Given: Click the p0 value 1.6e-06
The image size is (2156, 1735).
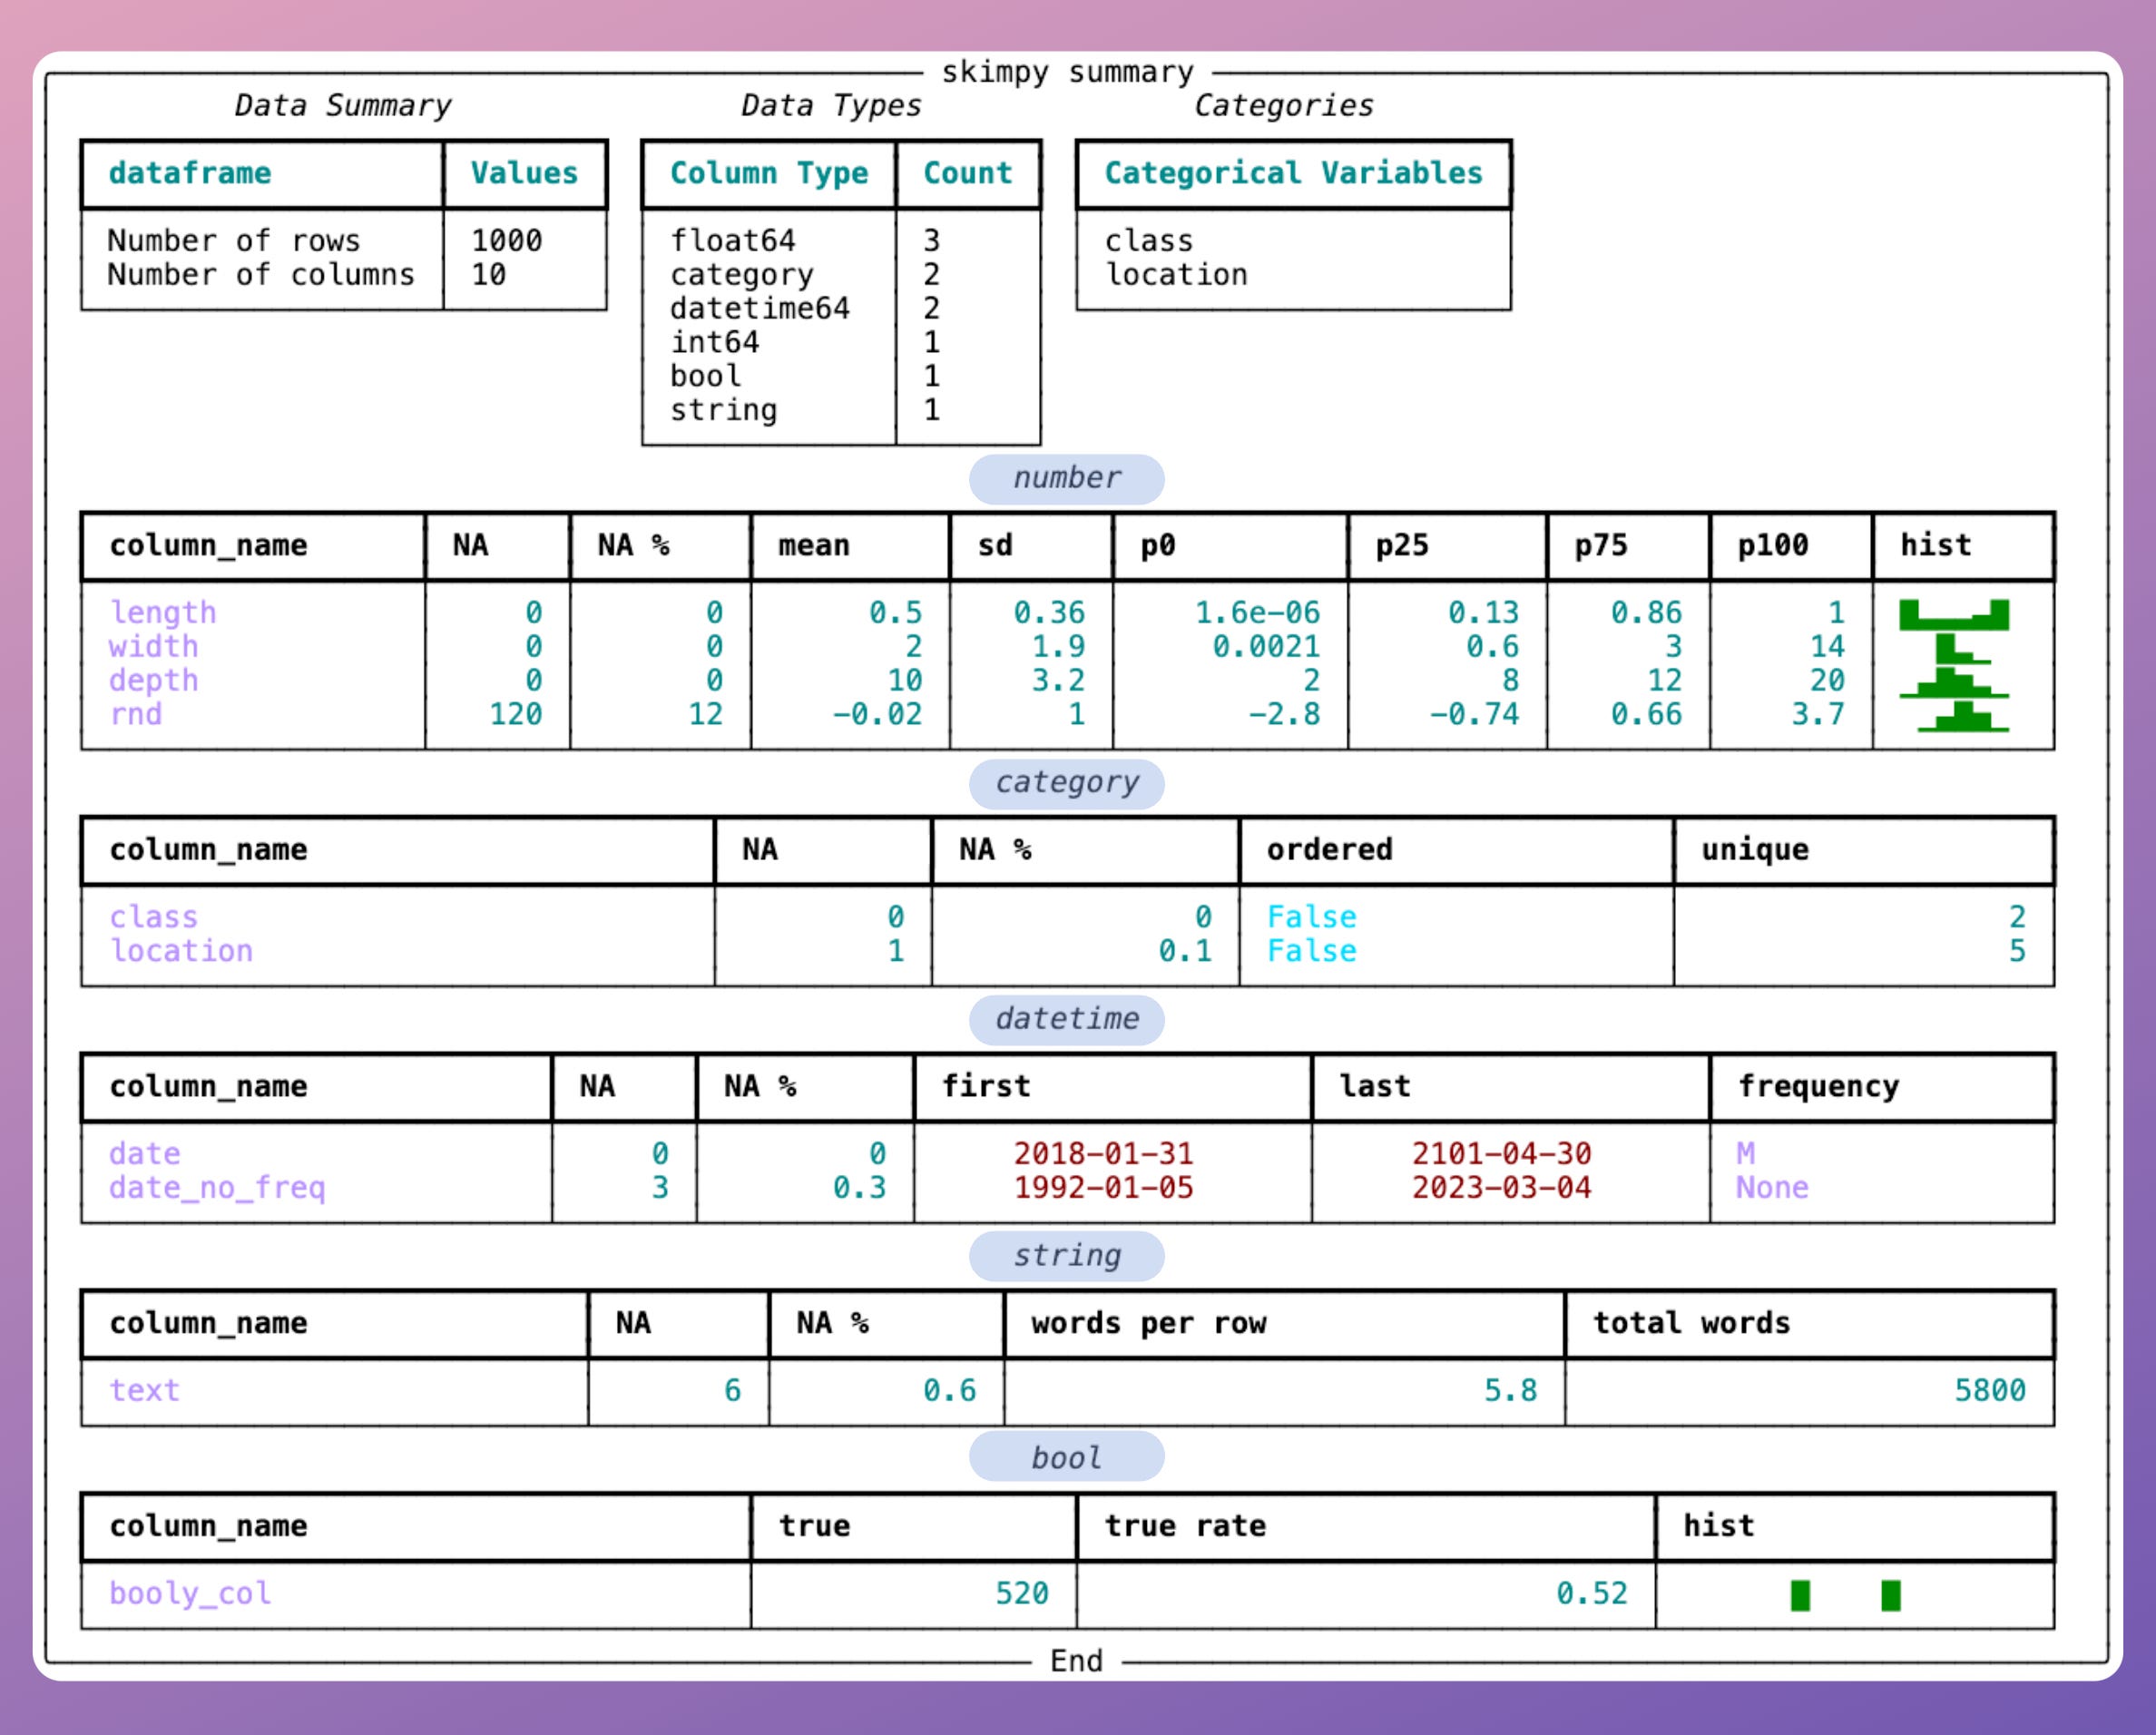Looking at the screenshot, I should 1257,613.
